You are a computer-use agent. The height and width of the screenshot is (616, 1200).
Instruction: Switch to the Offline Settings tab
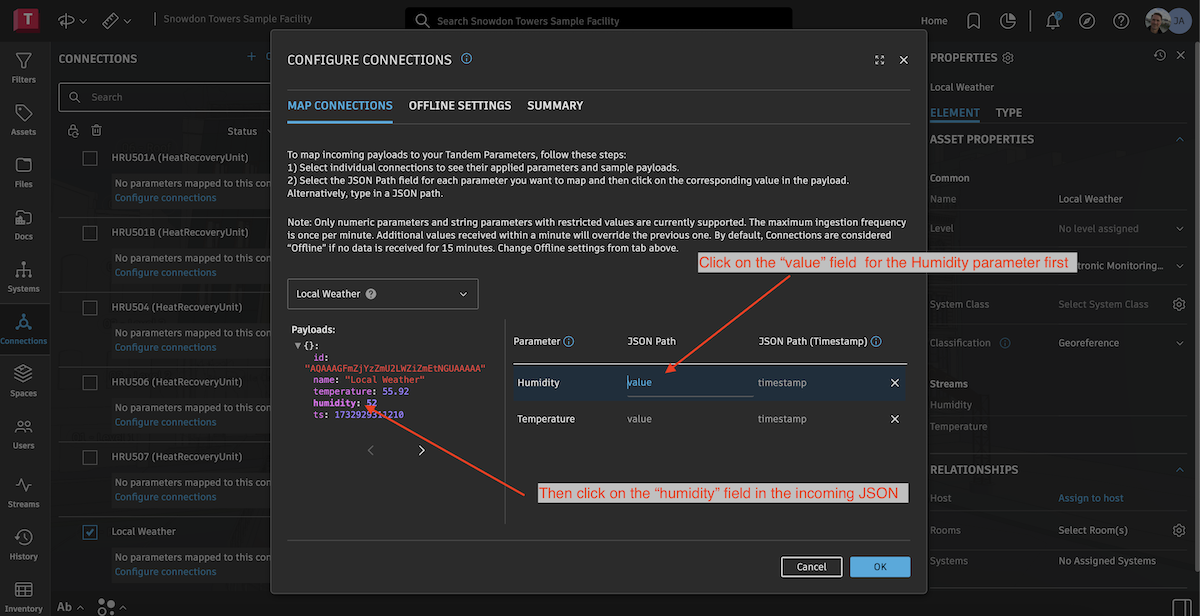(460, 106)
